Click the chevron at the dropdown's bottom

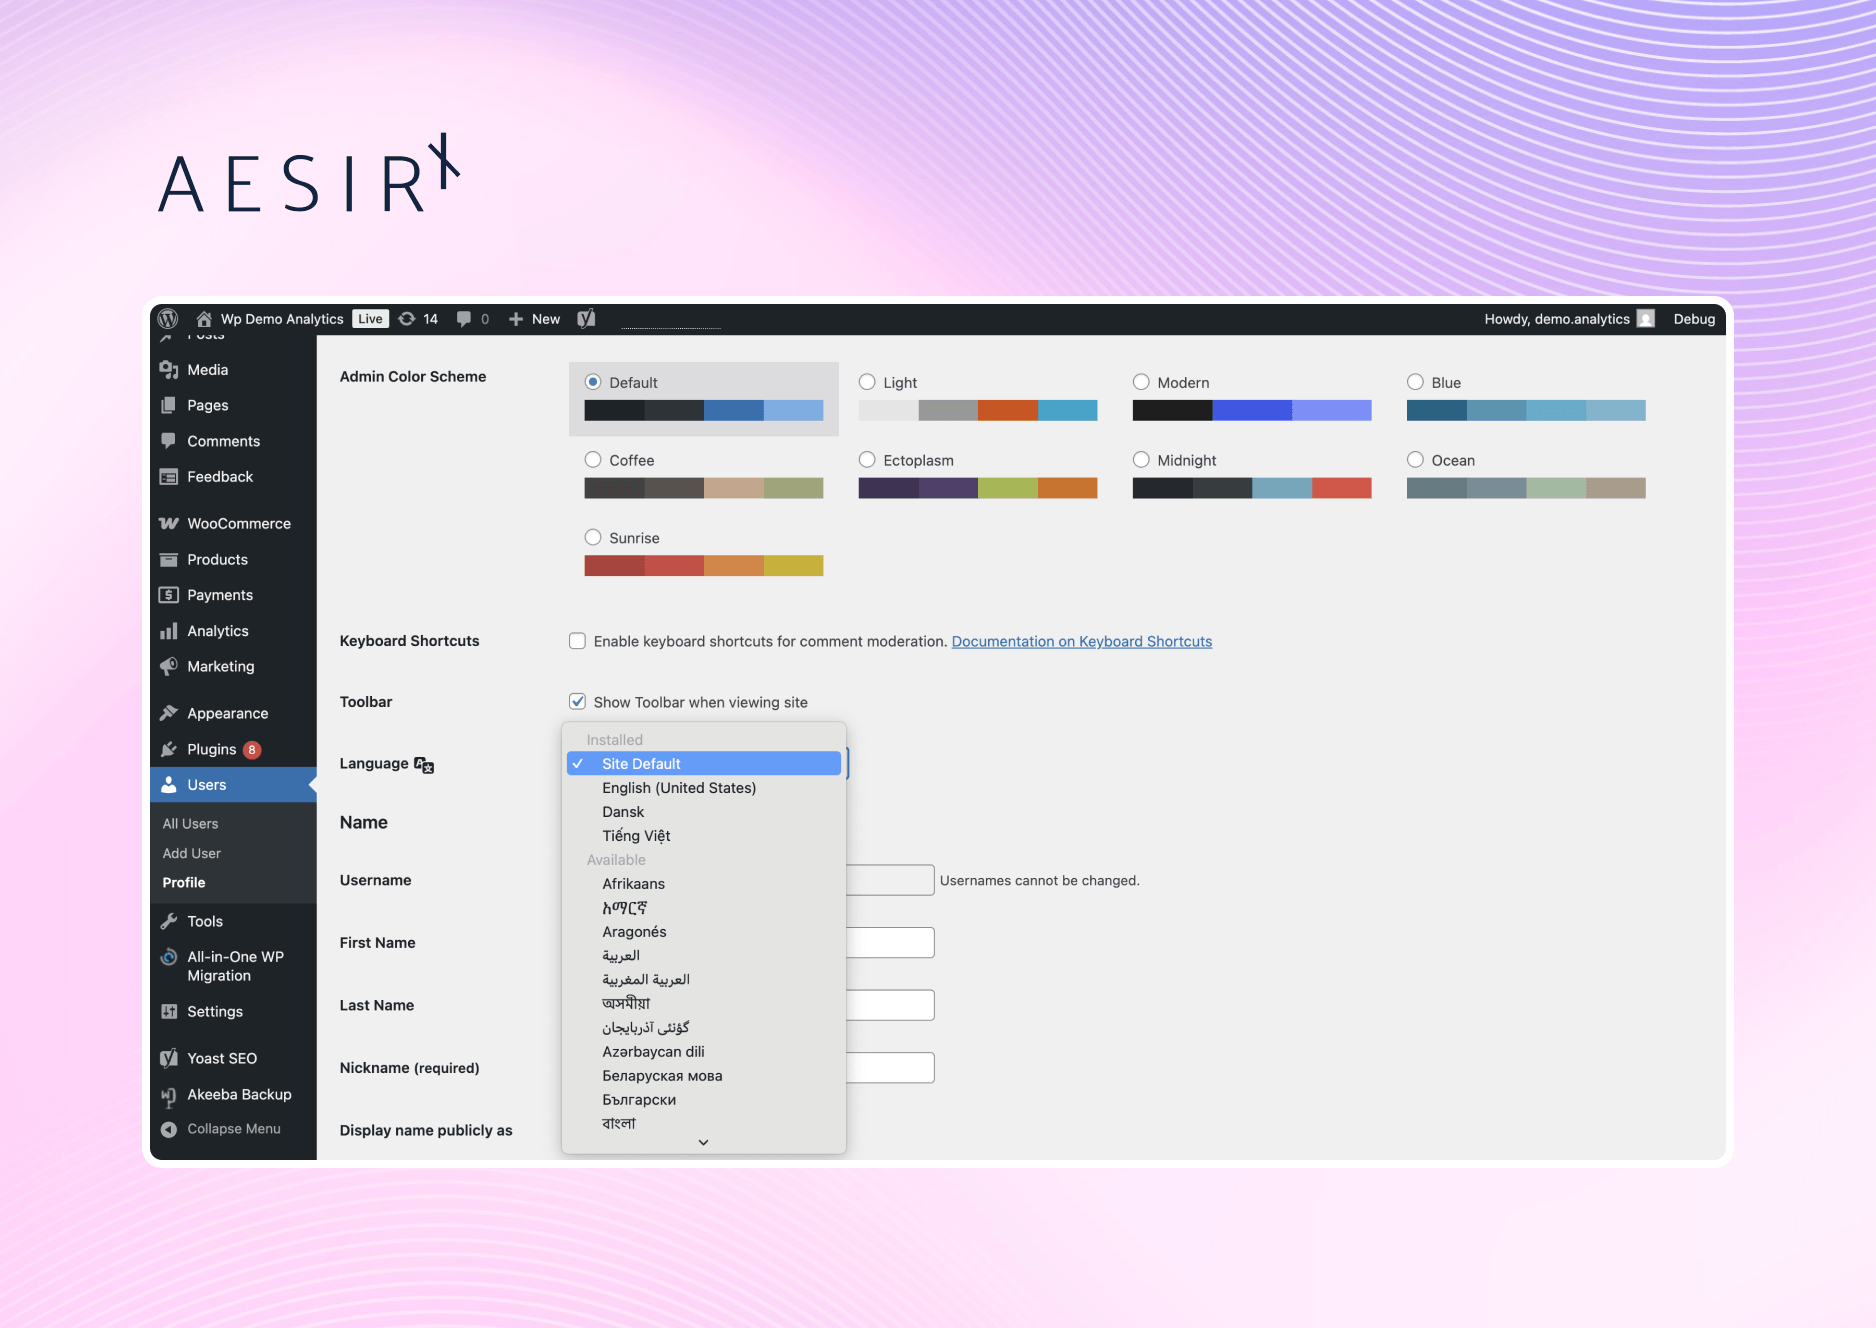[x=703, y=1142]
